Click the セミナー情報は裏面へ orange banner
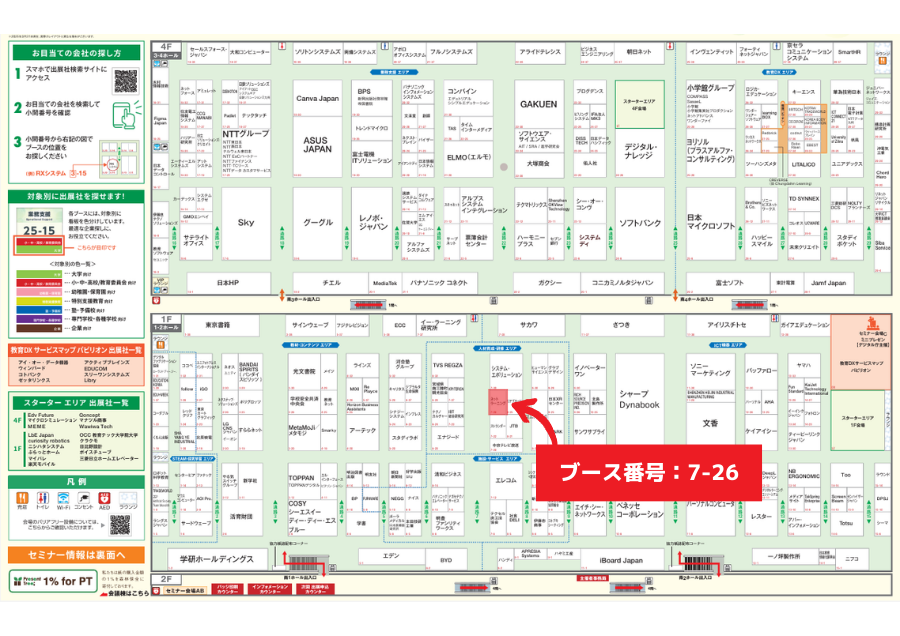This screenshot has width=900, height=636. point(76,554)
